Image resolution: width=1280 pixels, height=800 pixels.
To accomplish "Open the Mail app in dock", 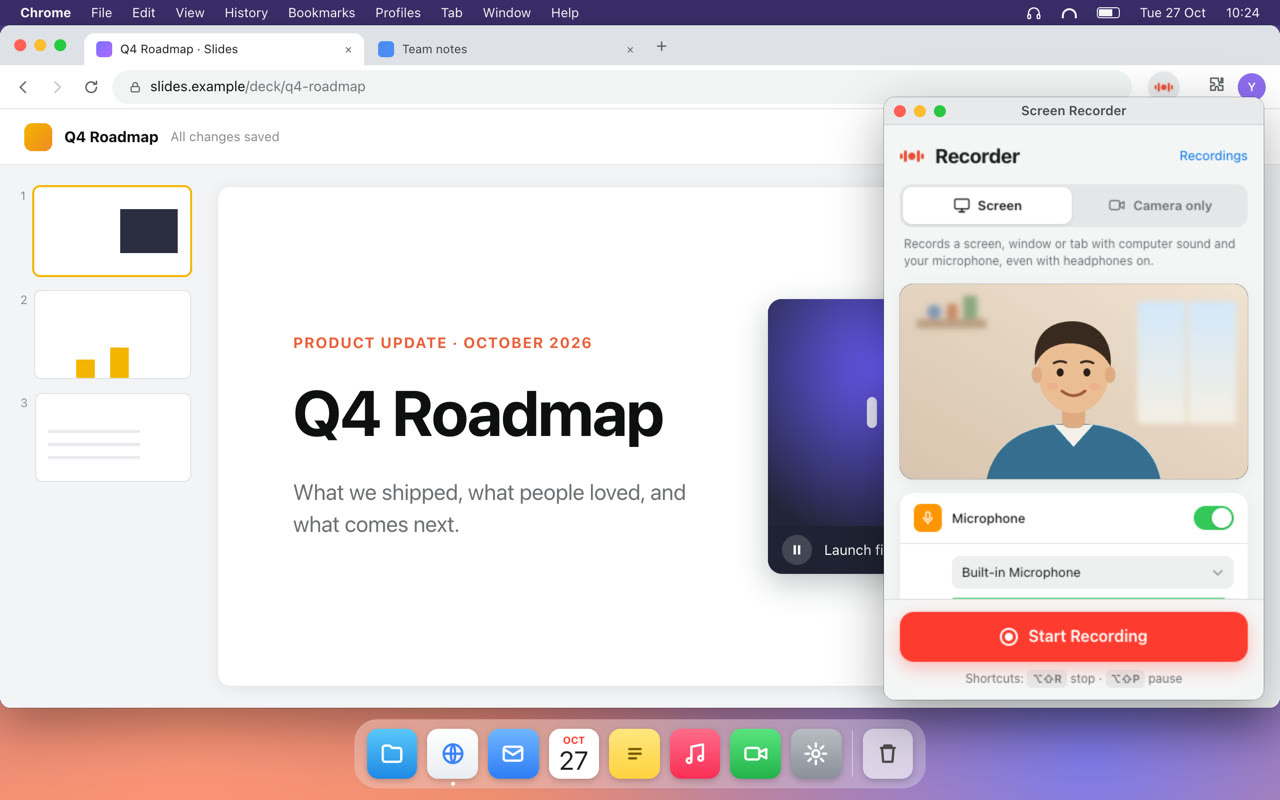I will point(513,754).
